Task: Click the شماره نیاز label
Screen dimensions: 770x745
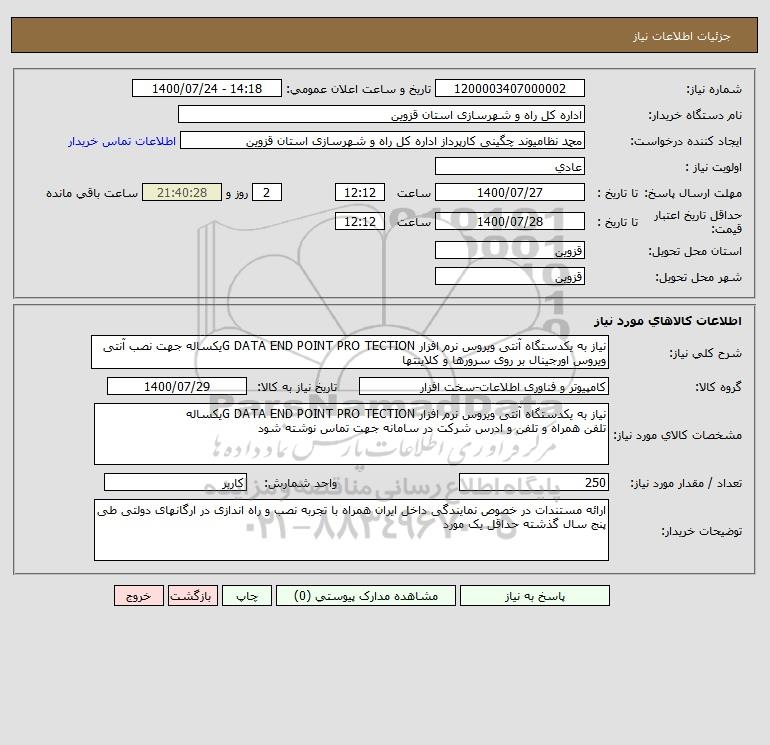Action: tap(714, 89)
